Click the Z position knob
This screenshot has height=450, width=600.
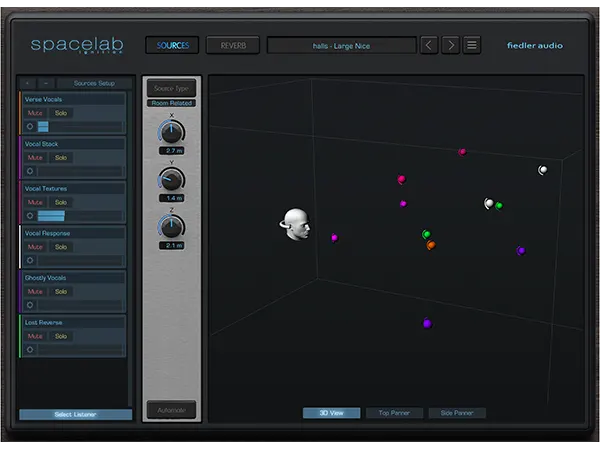pos(171,227)
